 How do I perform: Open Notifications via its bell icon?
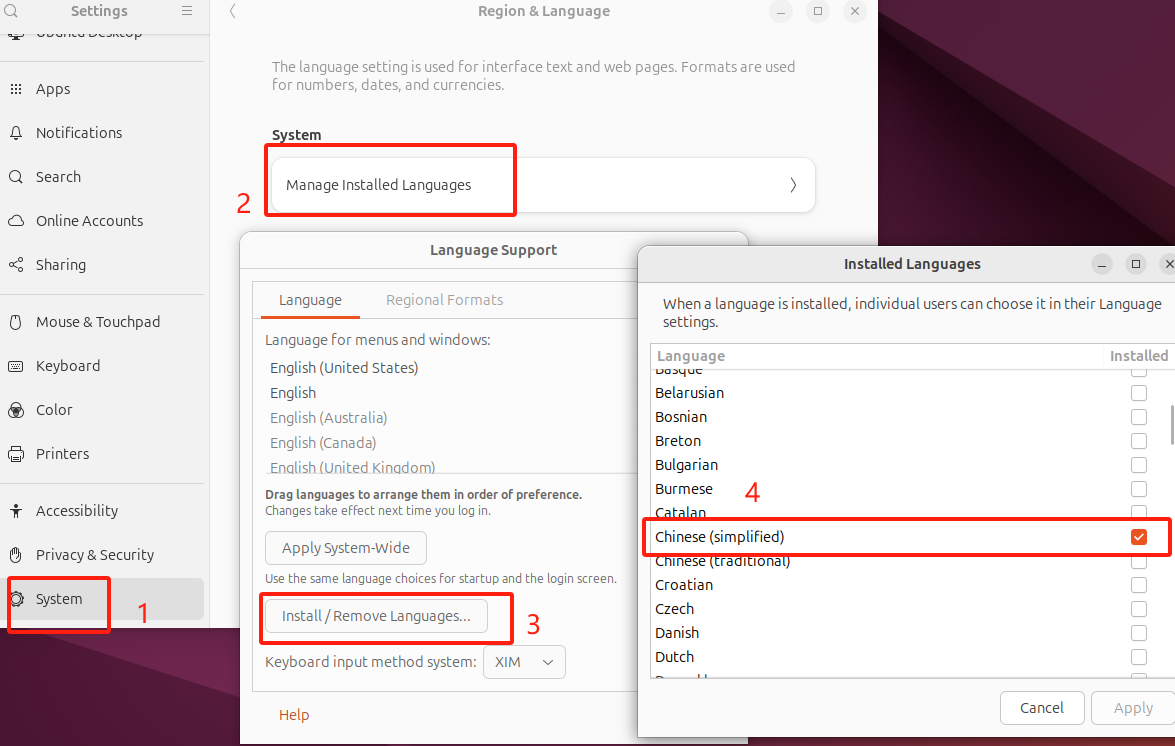16,133
